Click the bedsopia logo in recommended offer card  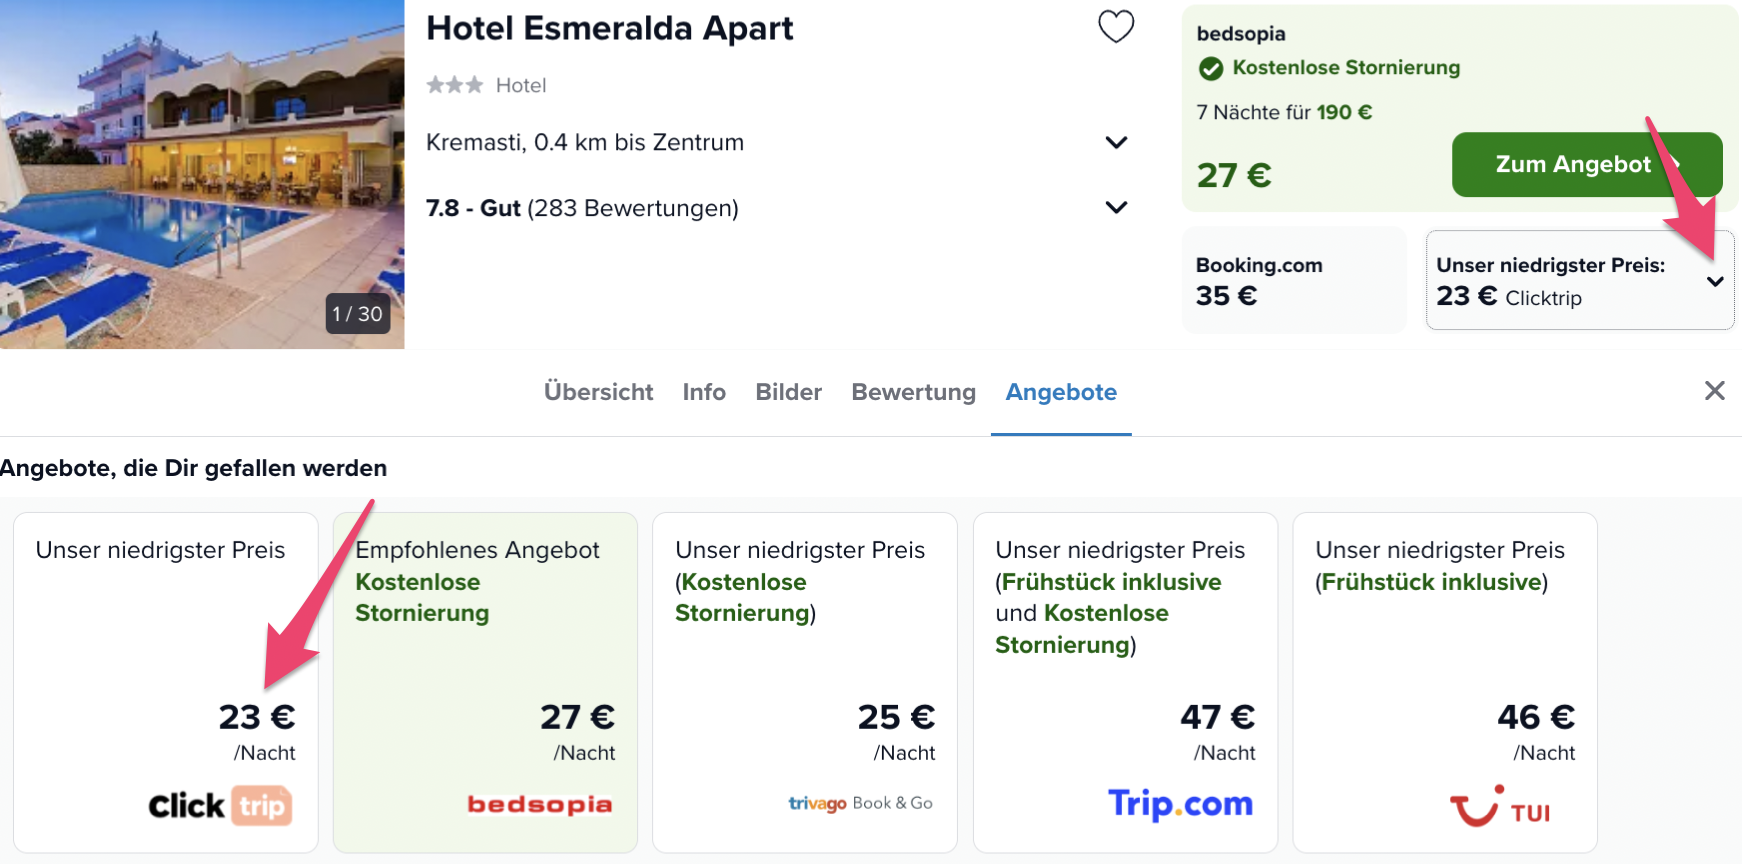[540, 804]
